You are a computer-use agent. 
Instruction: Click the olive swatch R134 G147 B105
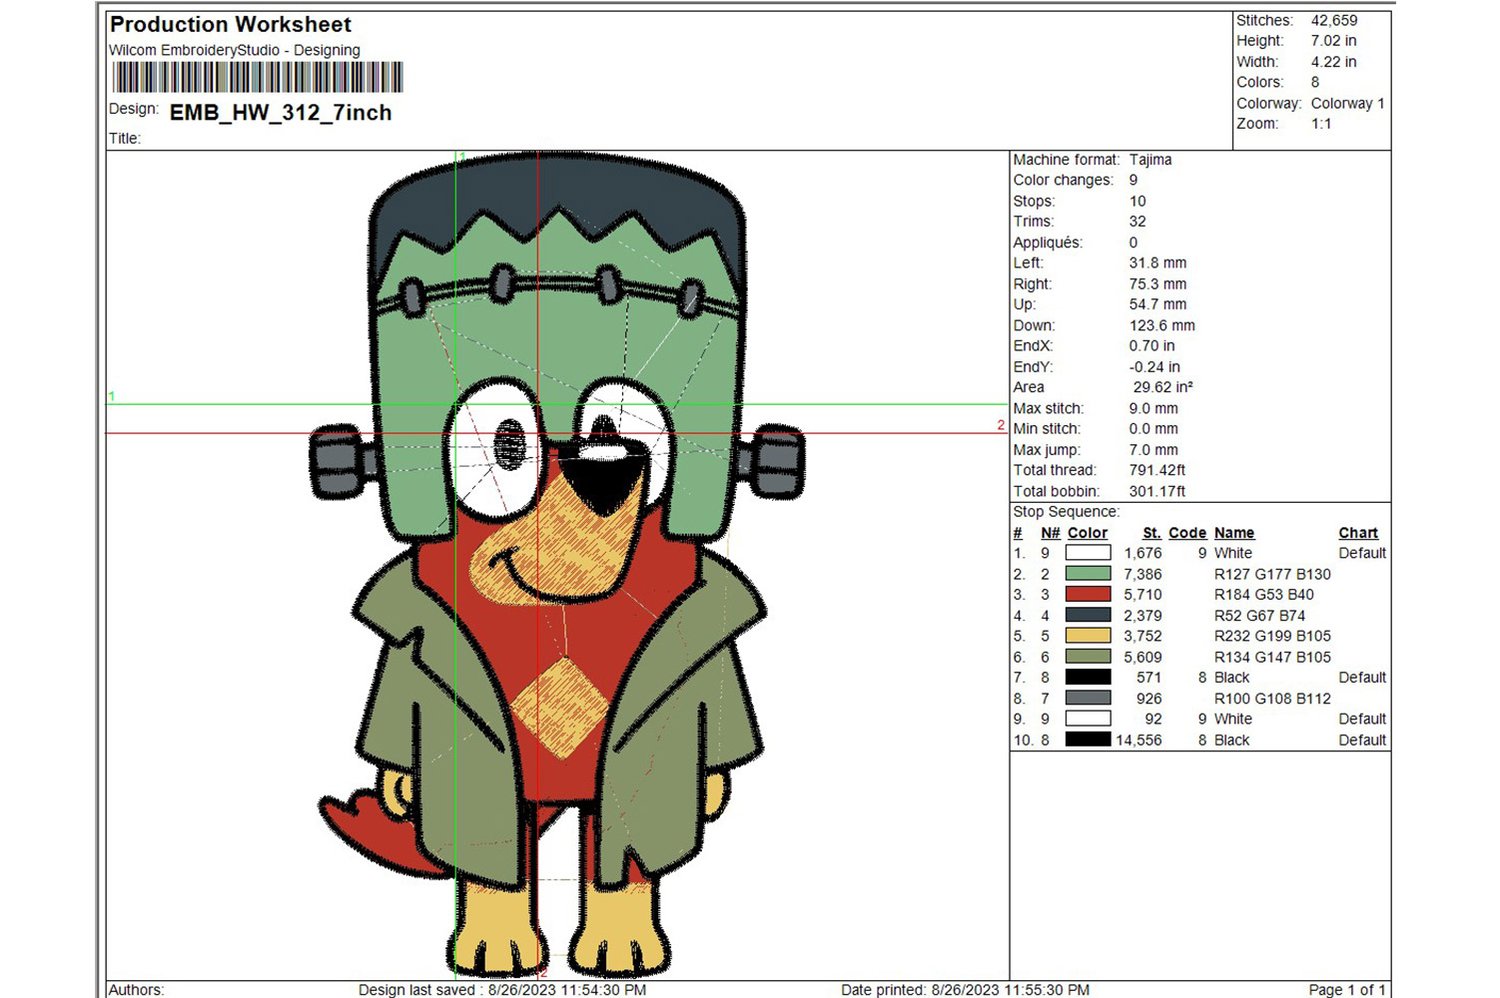pos(1088,657)
